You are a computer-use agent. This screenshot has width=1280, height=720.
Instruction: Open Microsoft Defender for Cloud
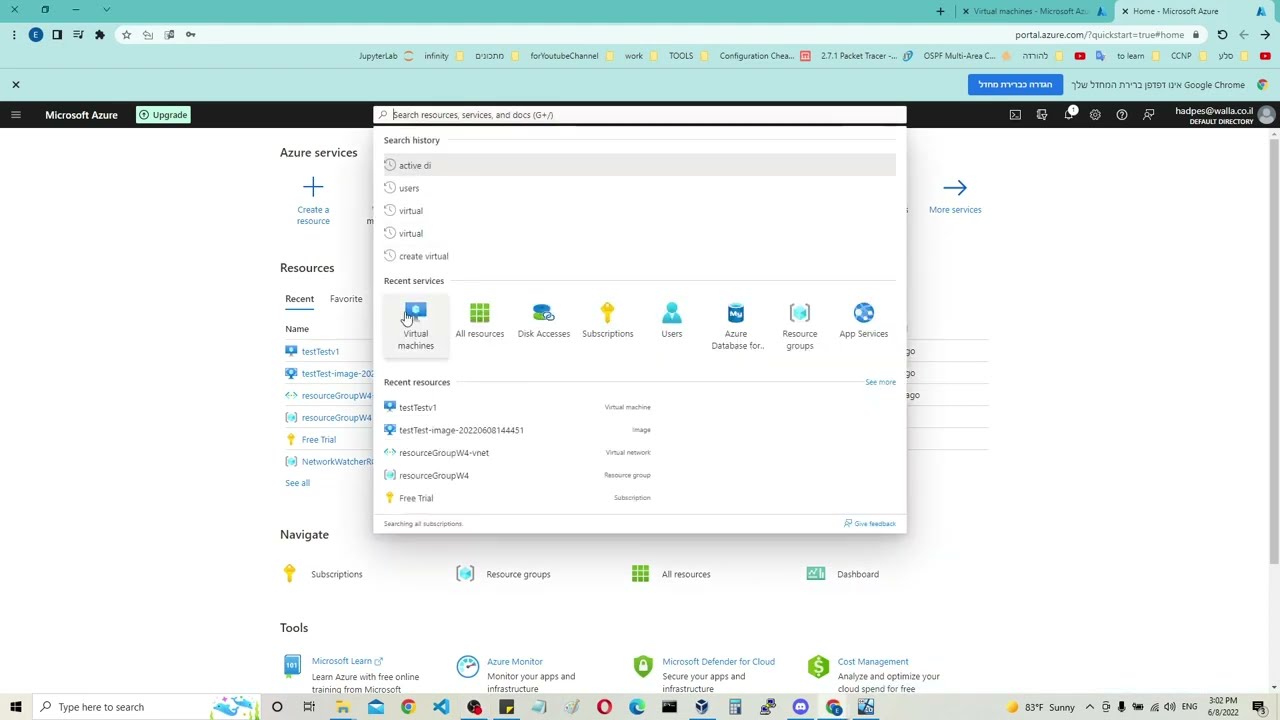(x=718, y=661)
